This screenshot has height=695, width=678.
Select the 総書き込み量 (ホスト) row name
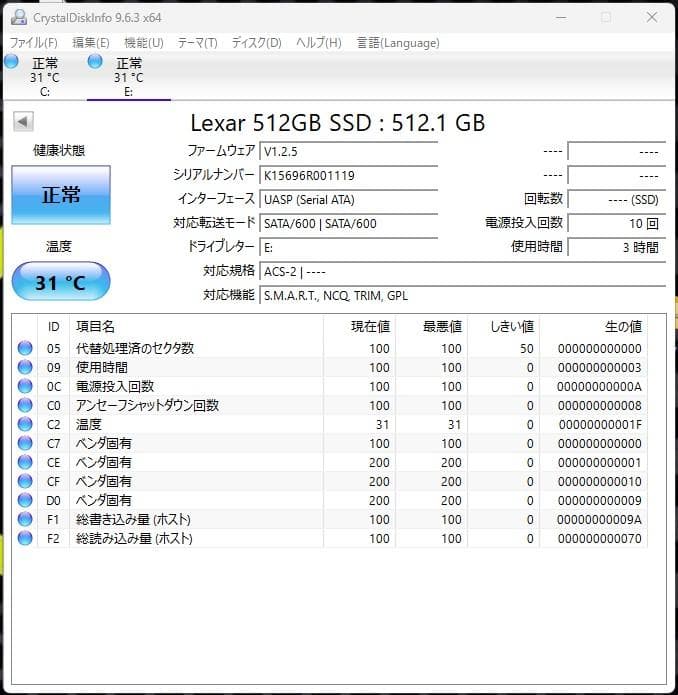point(133,519)
